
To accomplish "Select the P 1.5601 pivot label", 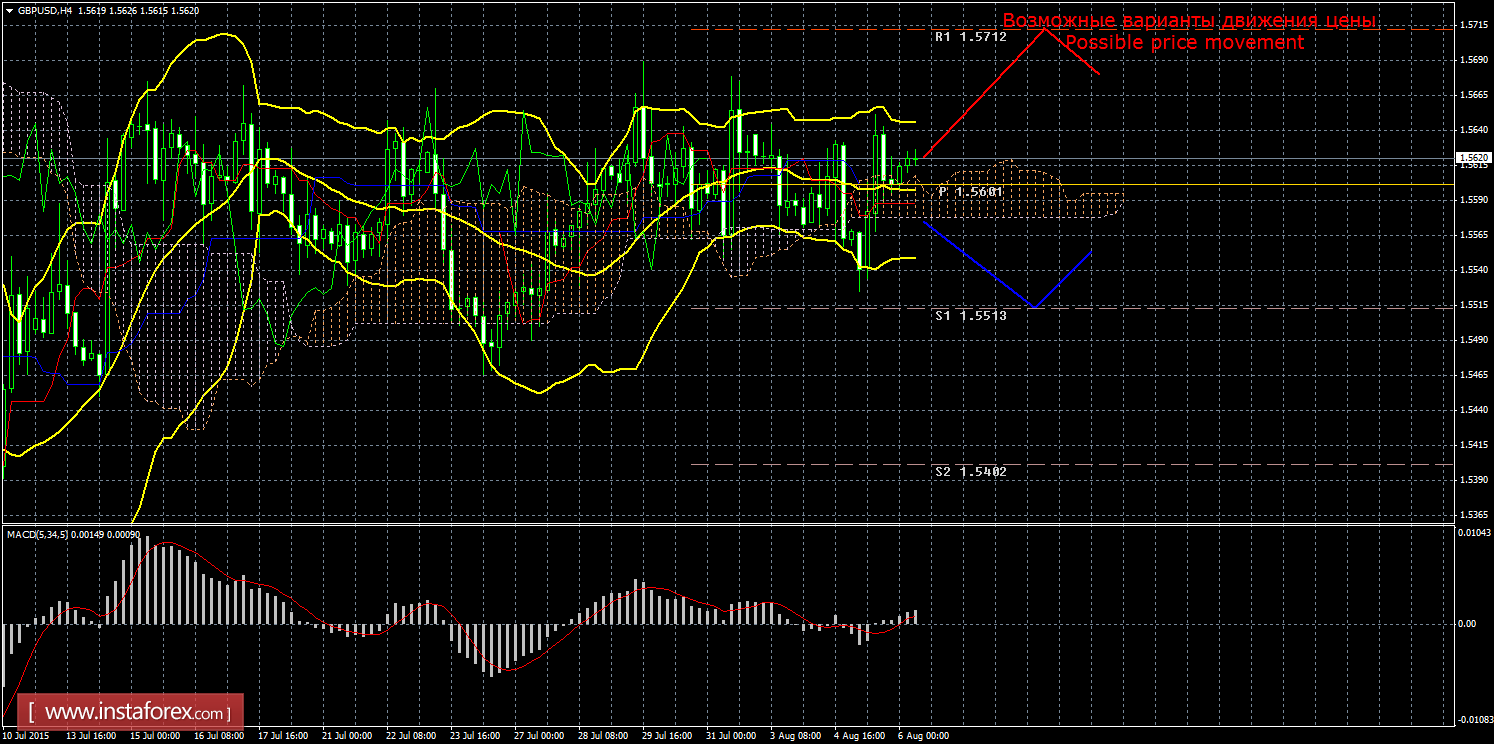I will 970,191.
